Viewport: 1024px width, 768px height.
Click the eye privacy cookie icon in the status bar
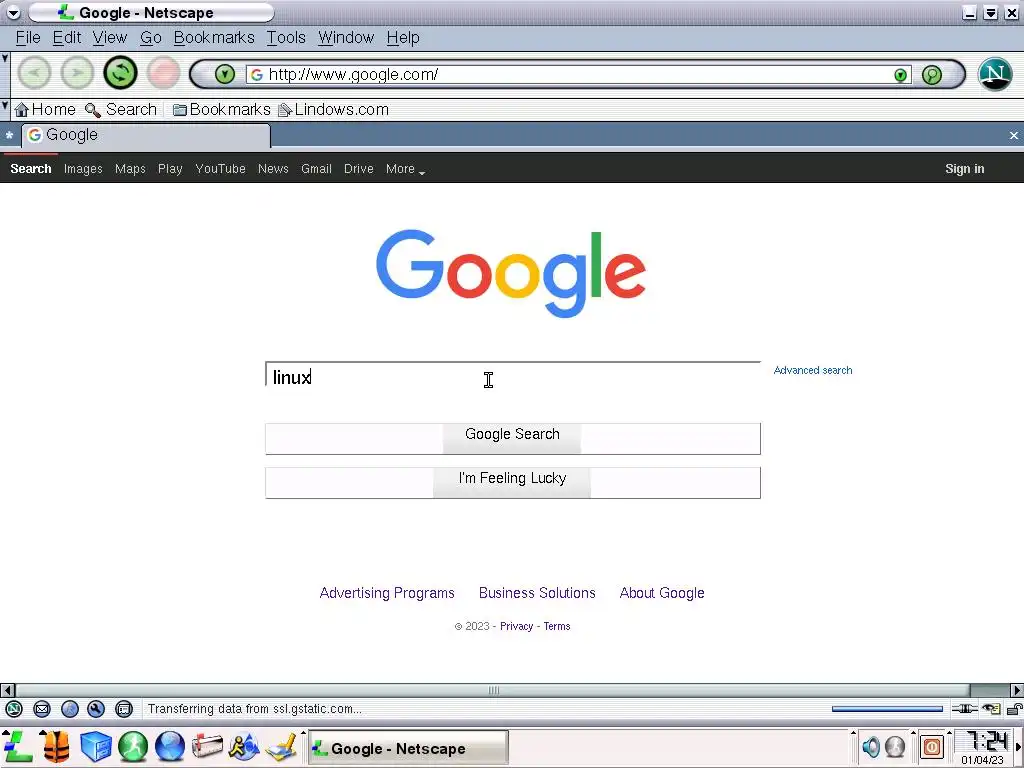pyautogui.click(x=991, y=709)
